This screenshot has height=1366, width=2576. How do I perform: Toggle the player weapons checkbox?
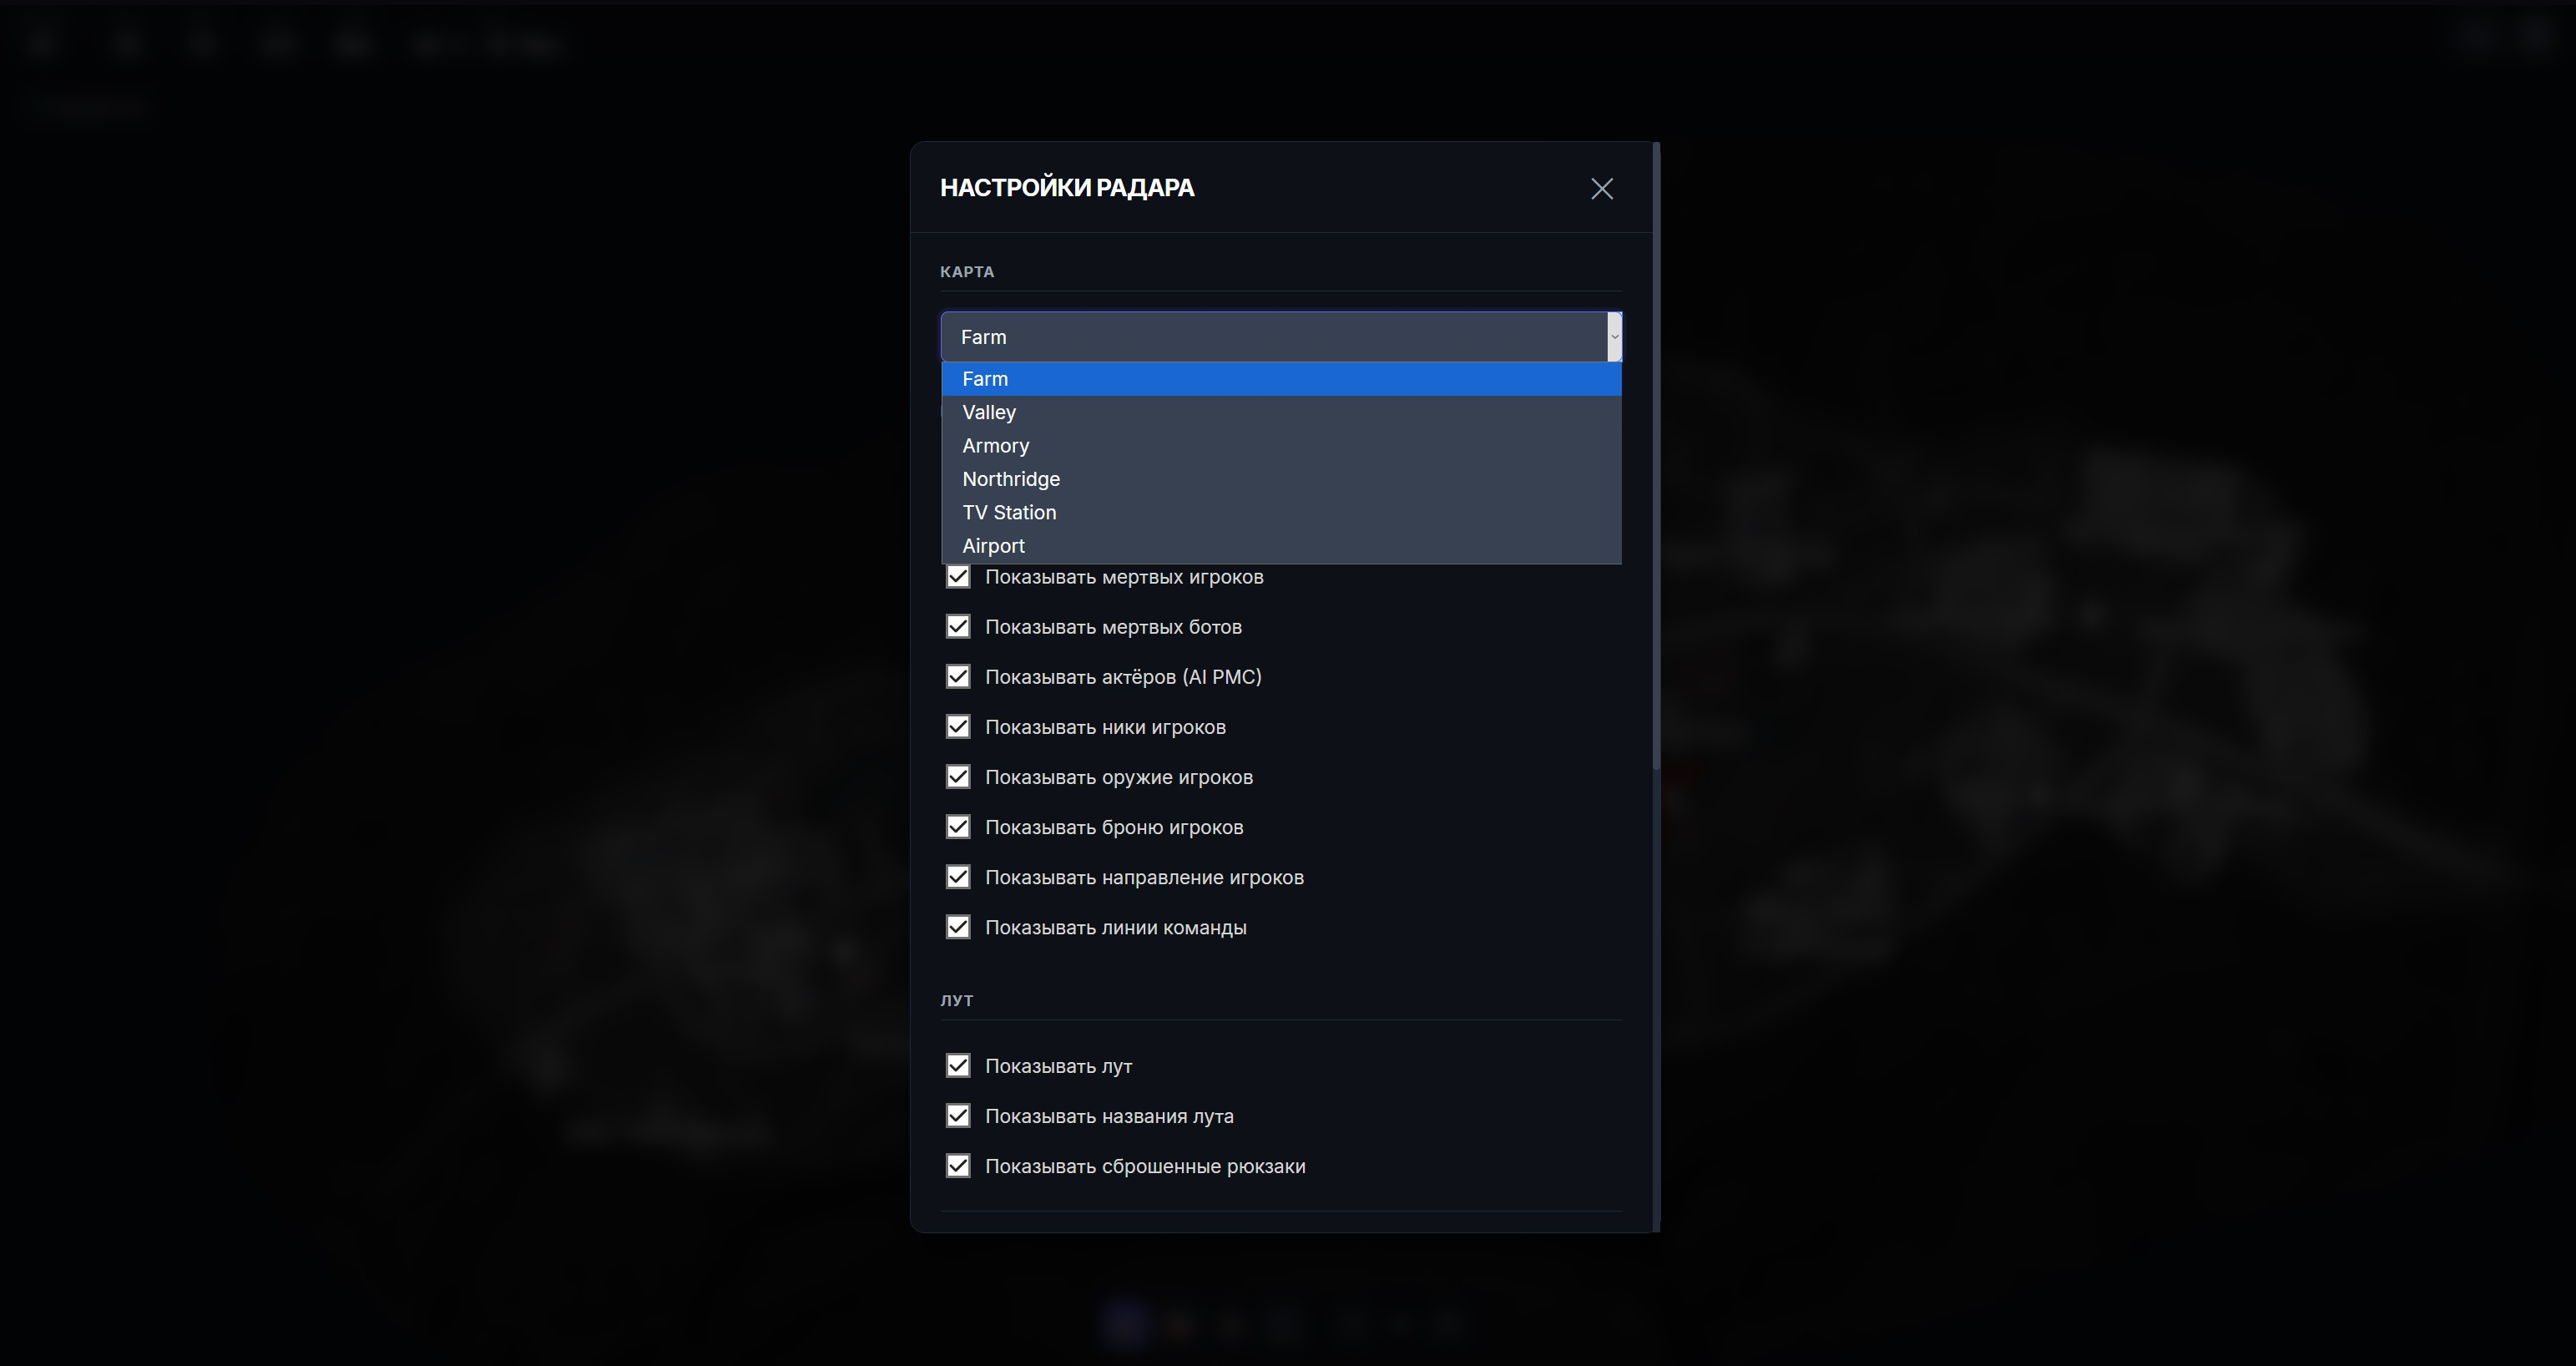[x=958, y=777]
